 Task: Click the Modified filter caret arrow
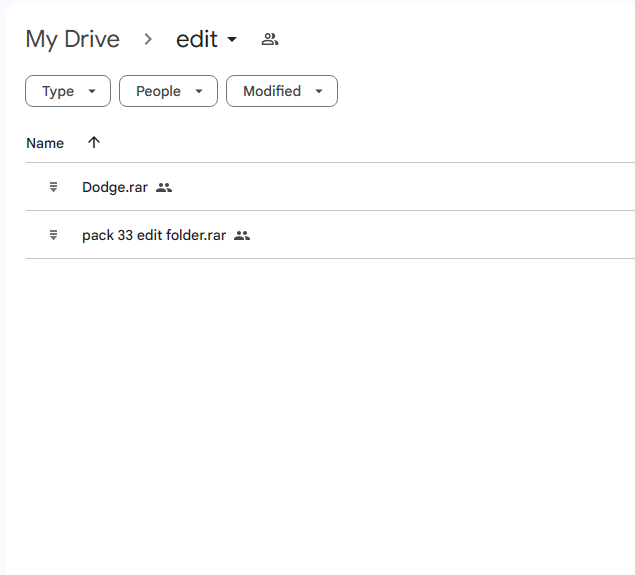[x=319, y=91]
